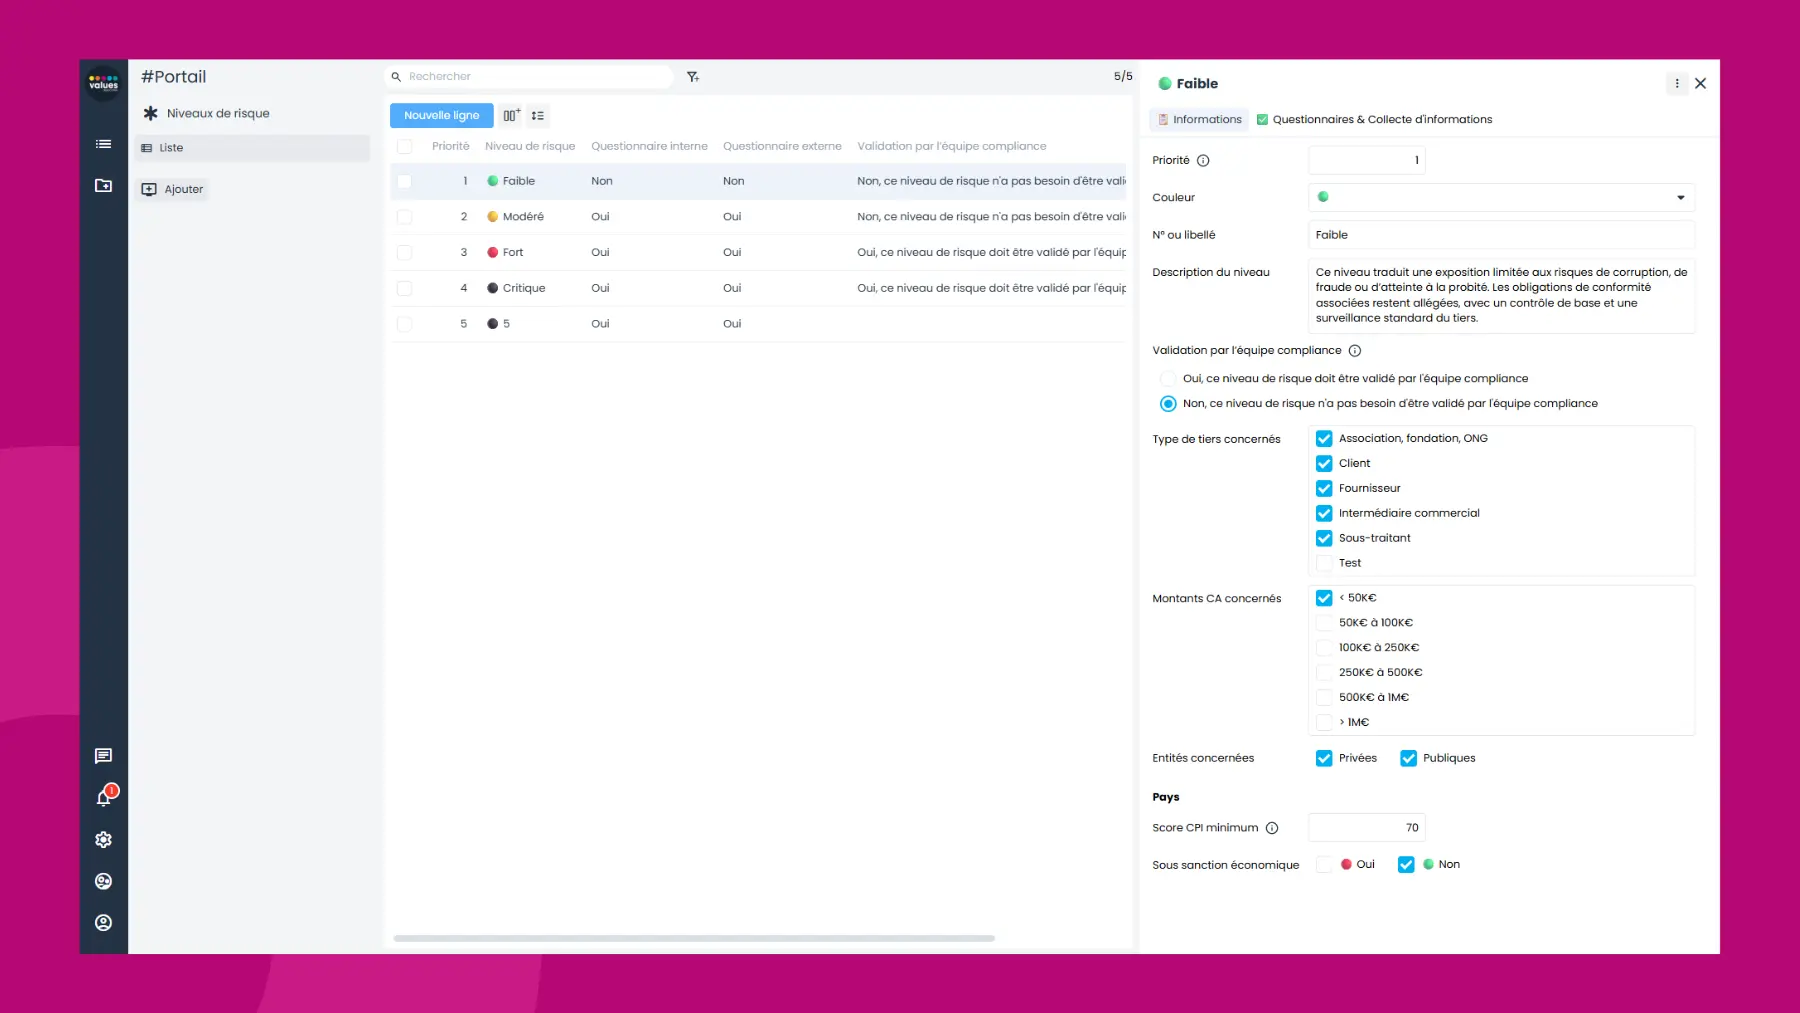Click the row-height settings icon in toolbar
Screen dimensions: 1800x1013
[538, 115]
